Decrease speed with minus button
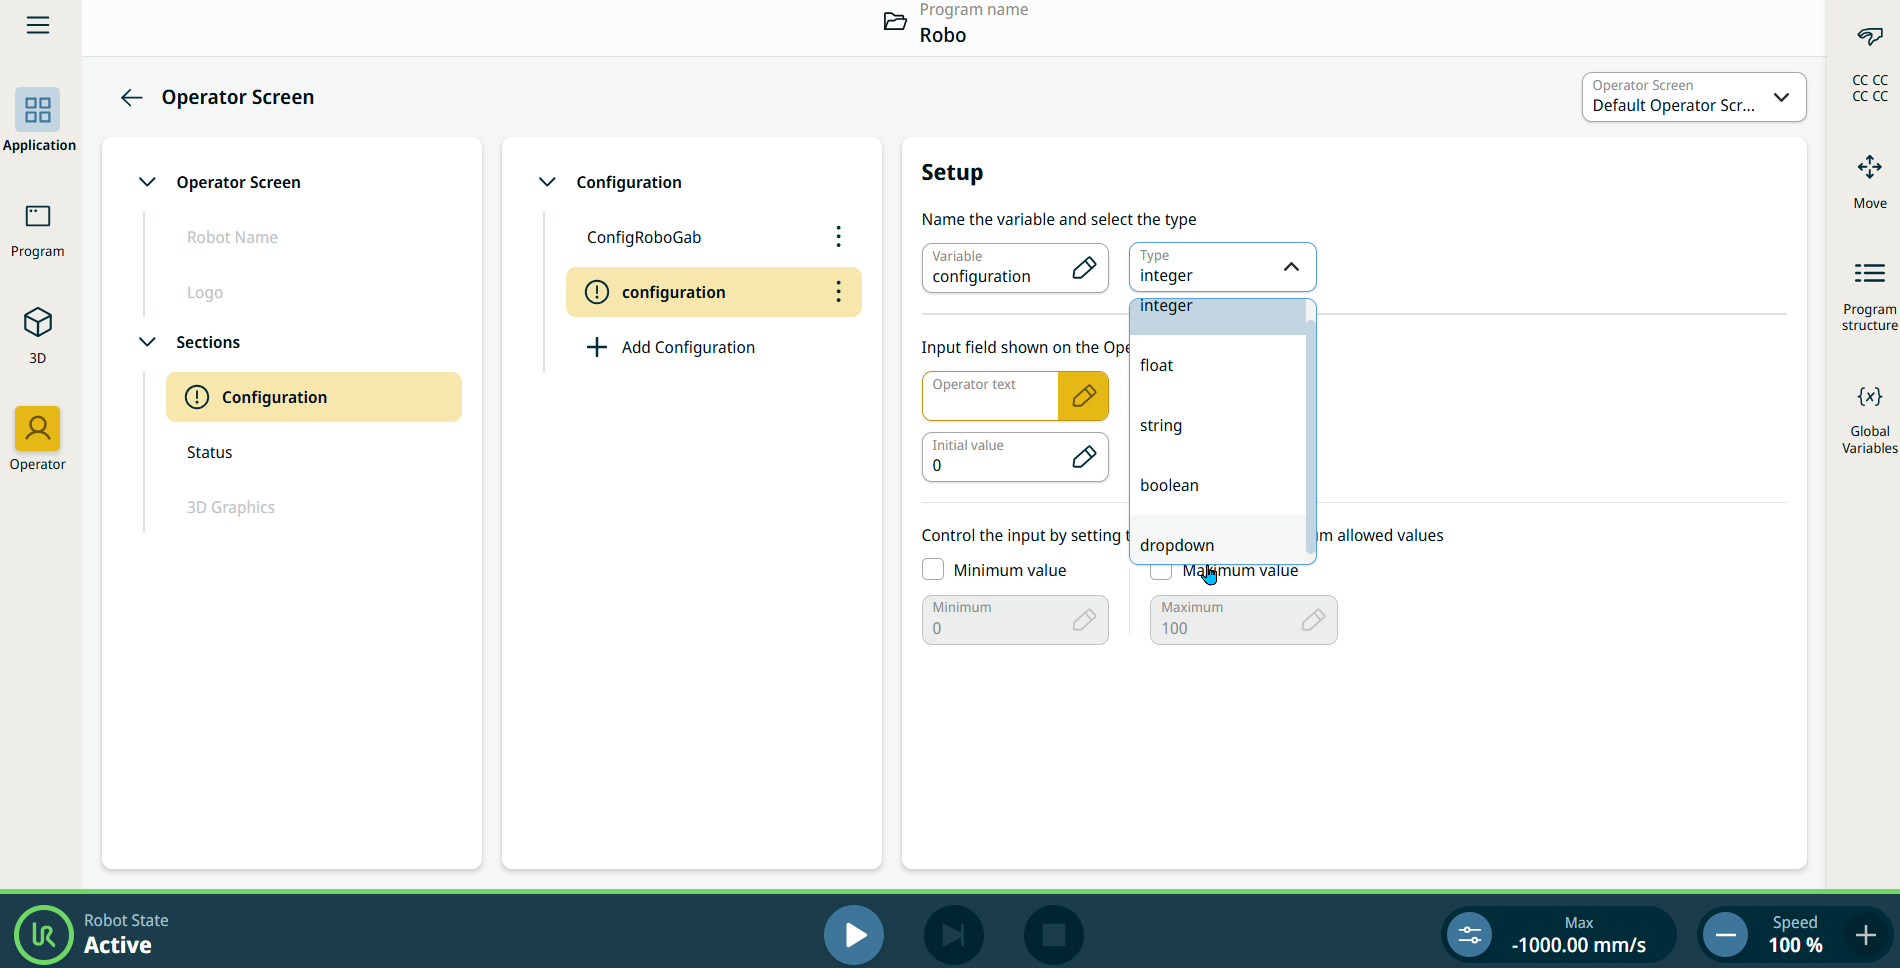Viewport: 1900px width, 968px height. (x=1725, y=935)
